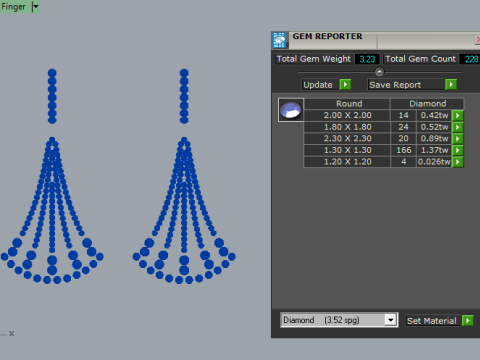Click the Gem Reporter panel icon
Image resolution: width=480 pixels, height=360 pixels.
[x=279, y=40]
